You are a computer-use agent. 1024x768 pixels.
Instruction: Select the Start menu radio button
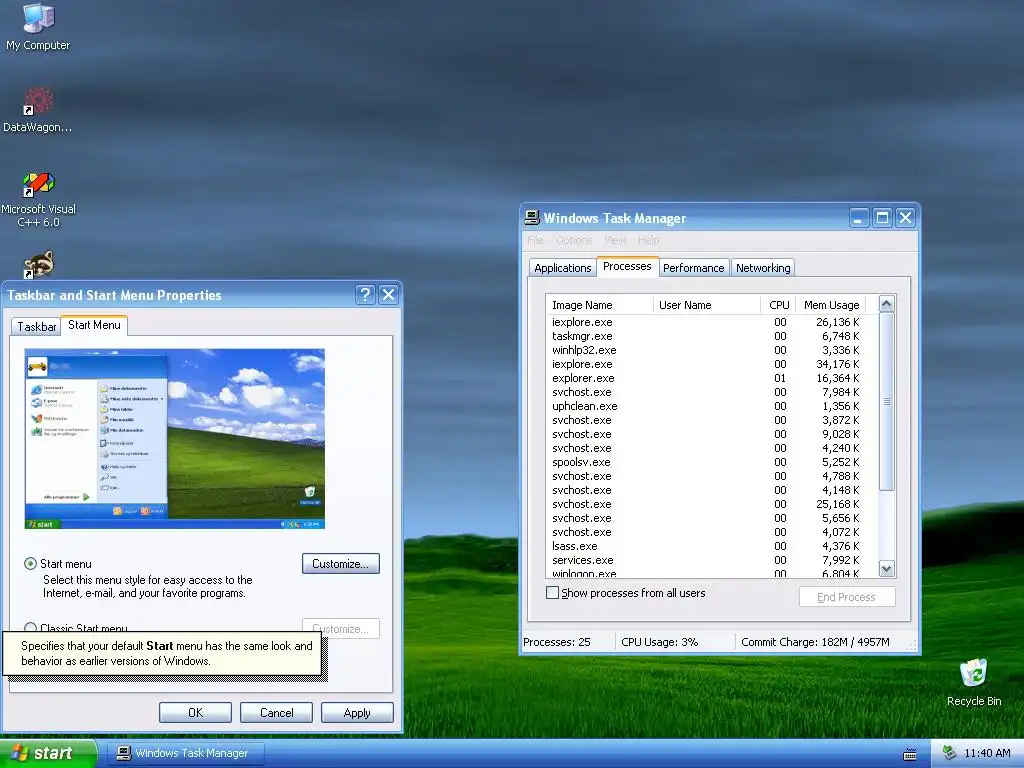(30, 564)
